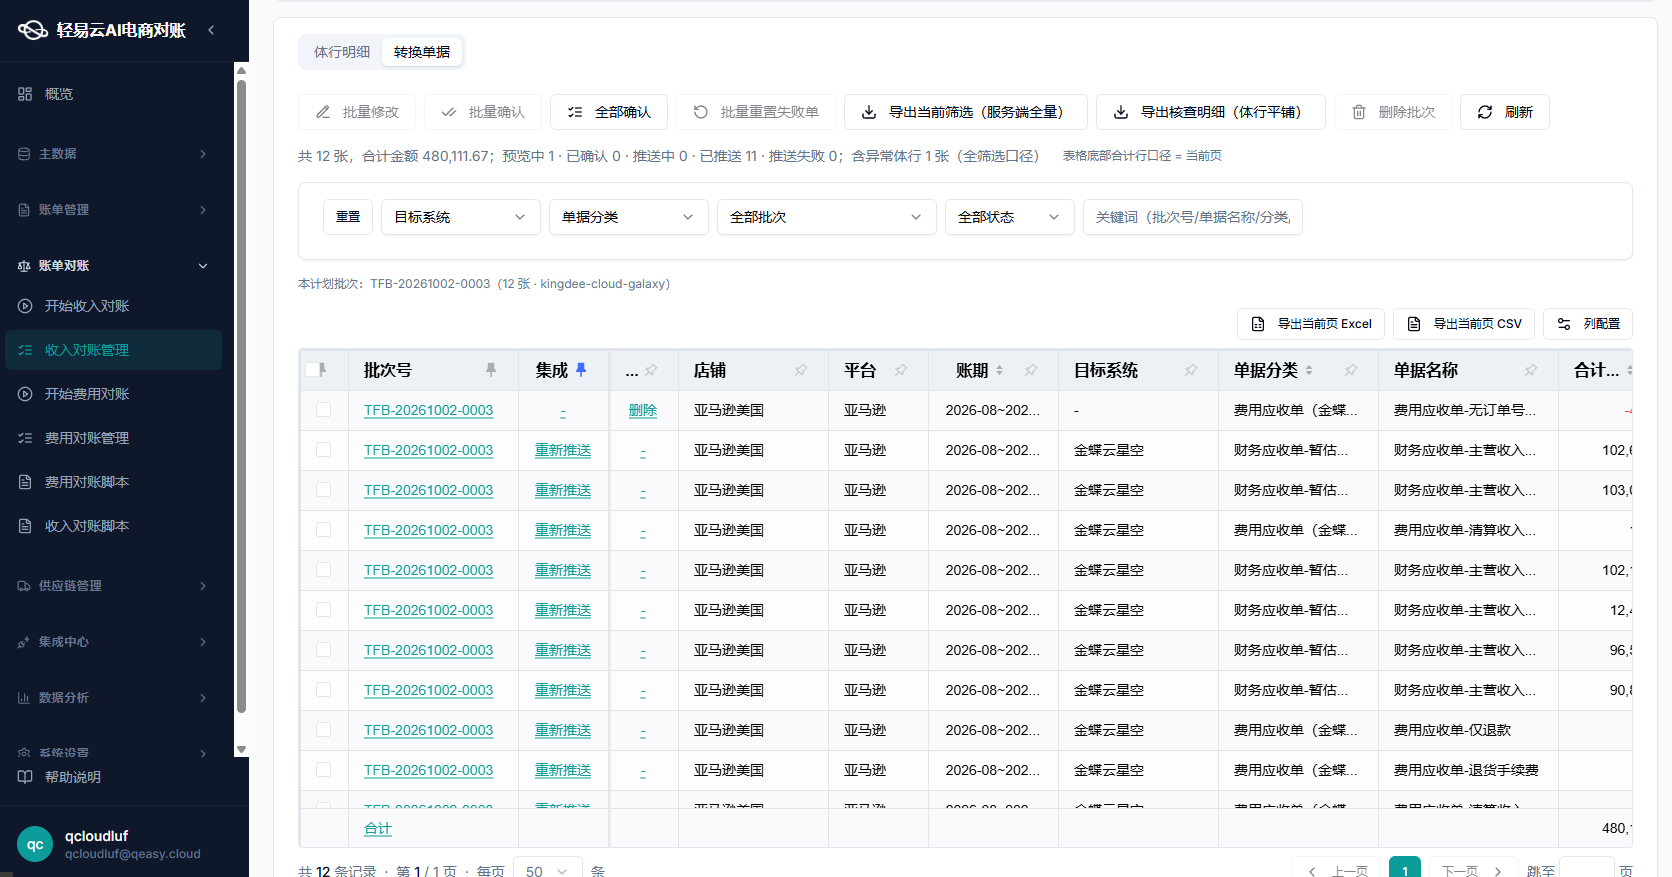
Task: Click the 关键词 search input field
Action: pyautogui.click(x=1193, y=217)
